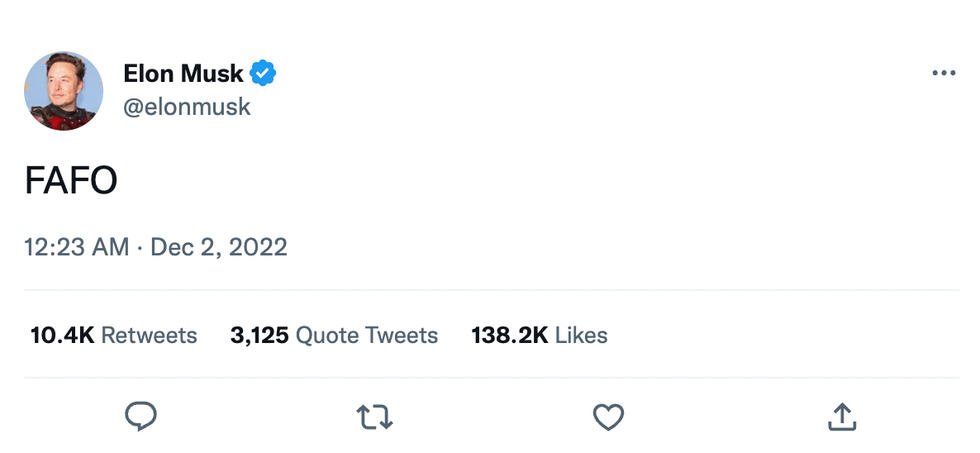Click the FAFO tweet text
Screen dimensions: 980x453
pos(71,180)
